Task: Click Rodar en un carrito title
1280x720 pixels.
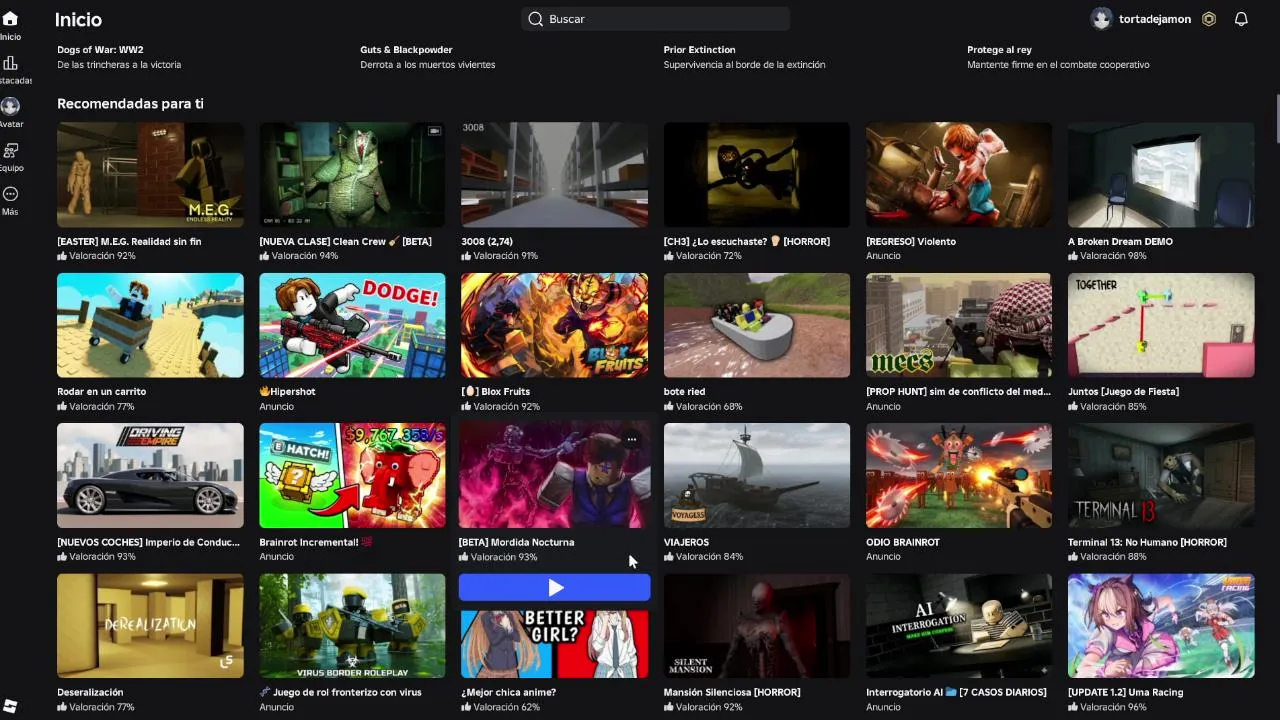Action: click(101, 391)
